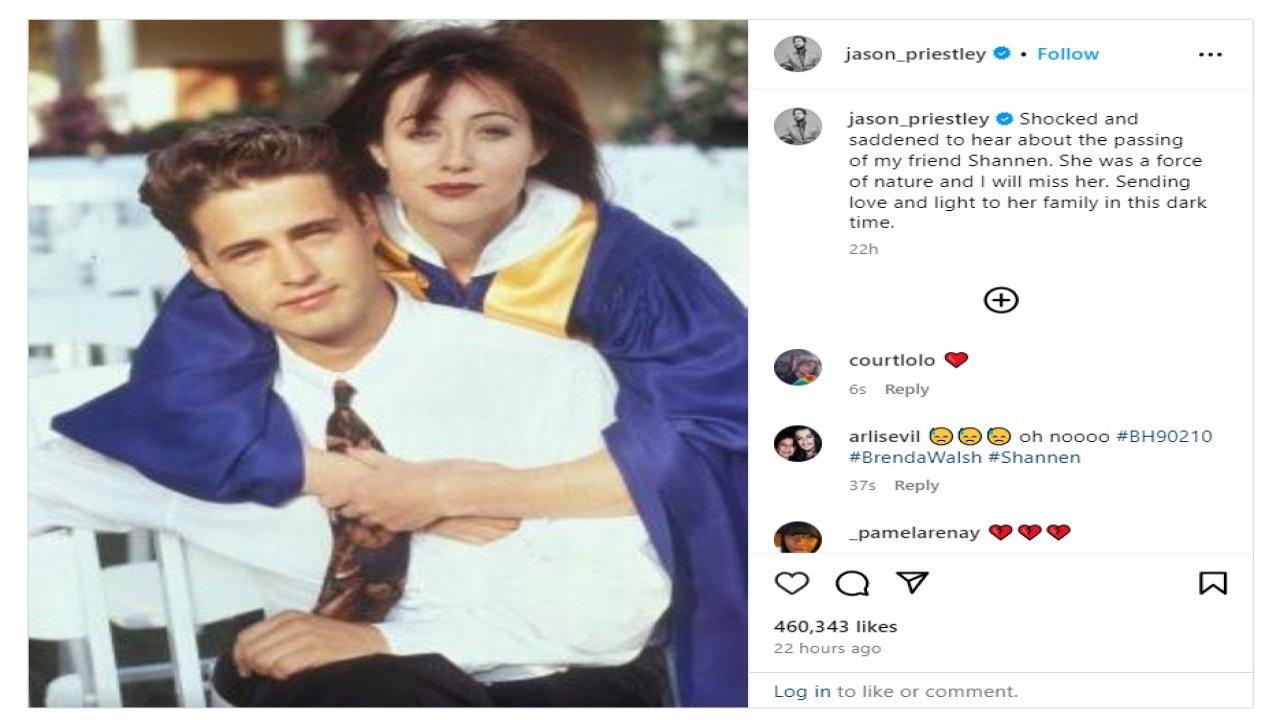This screenshot has height=720, width=1280.
Task: Click the heart Like icon
Action: click(x=791, y=583)
